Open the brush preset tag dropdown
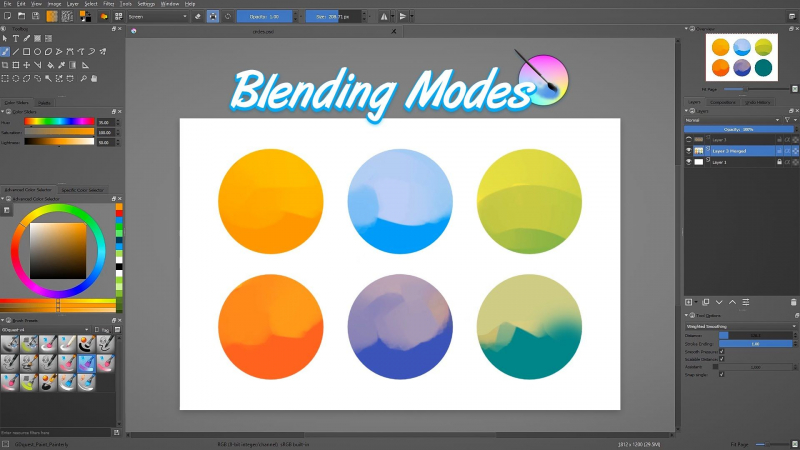The width and height of the screenshot is (800, 450). tap(46, 330)
